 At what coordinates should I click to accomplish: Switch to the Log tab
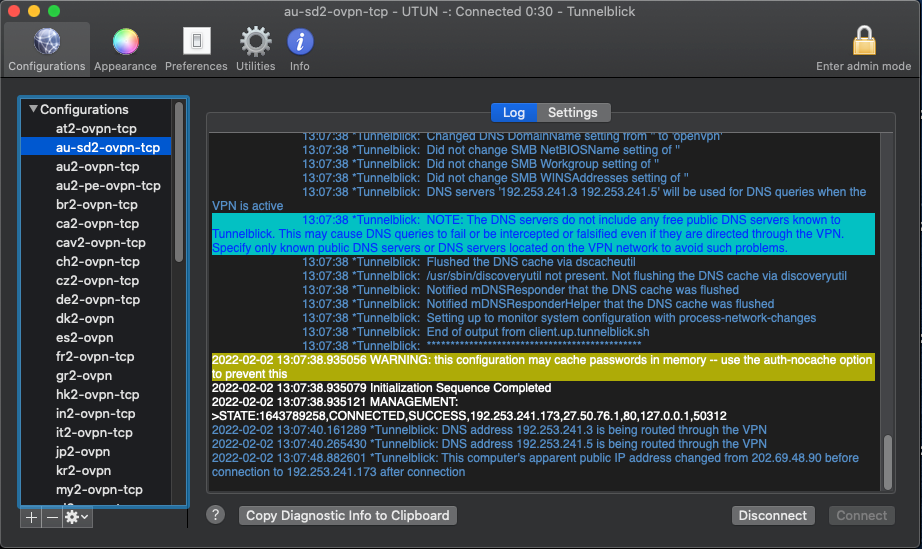[x=513, y=112]
